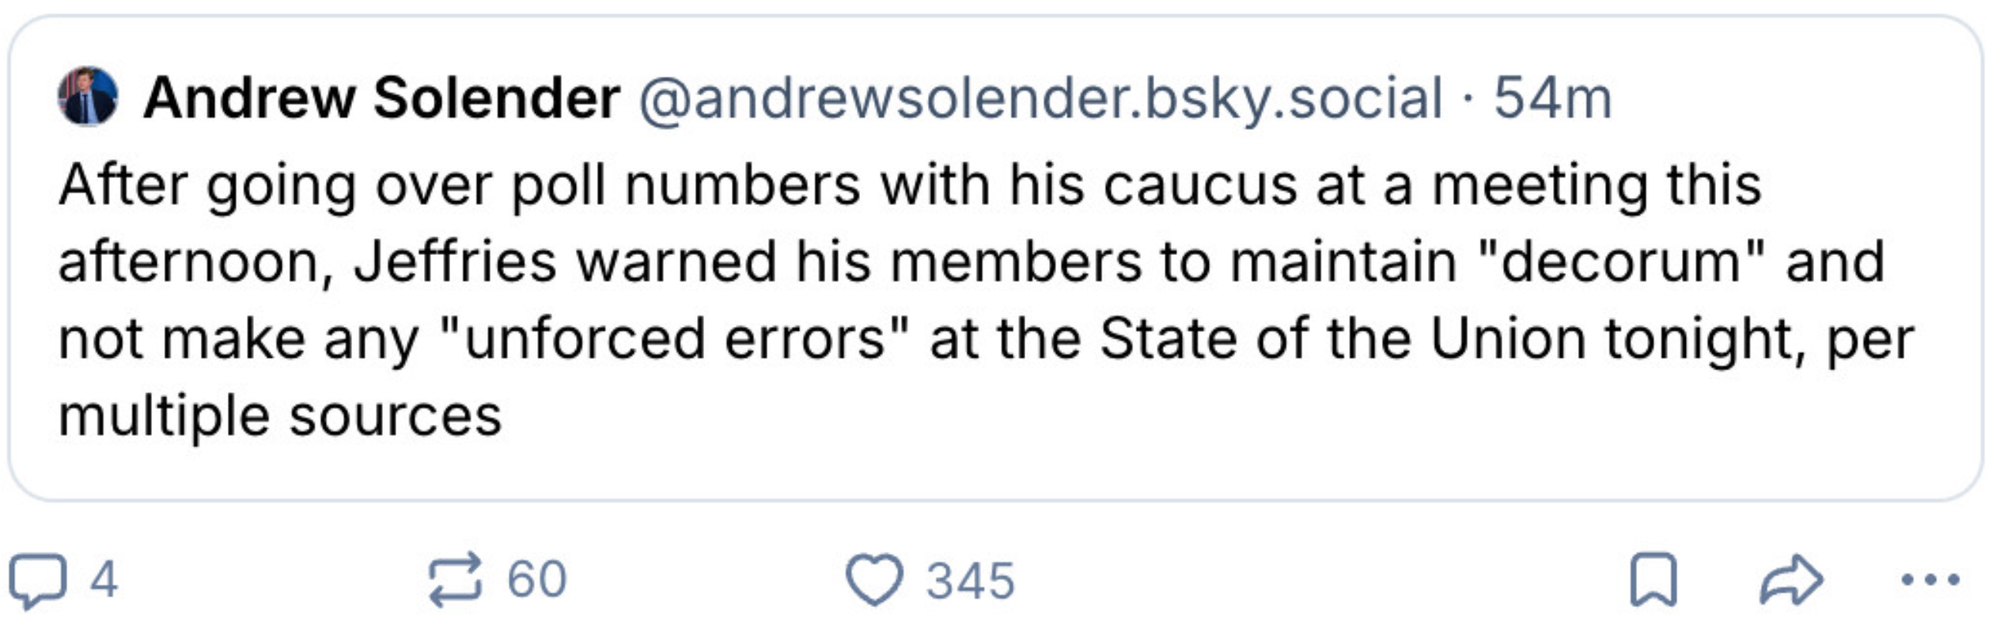Click the @andrewsolender.bsky.social handle
Image resolution: width=2000 pixels, height=641 pixels.
[x=1040, y=98]
